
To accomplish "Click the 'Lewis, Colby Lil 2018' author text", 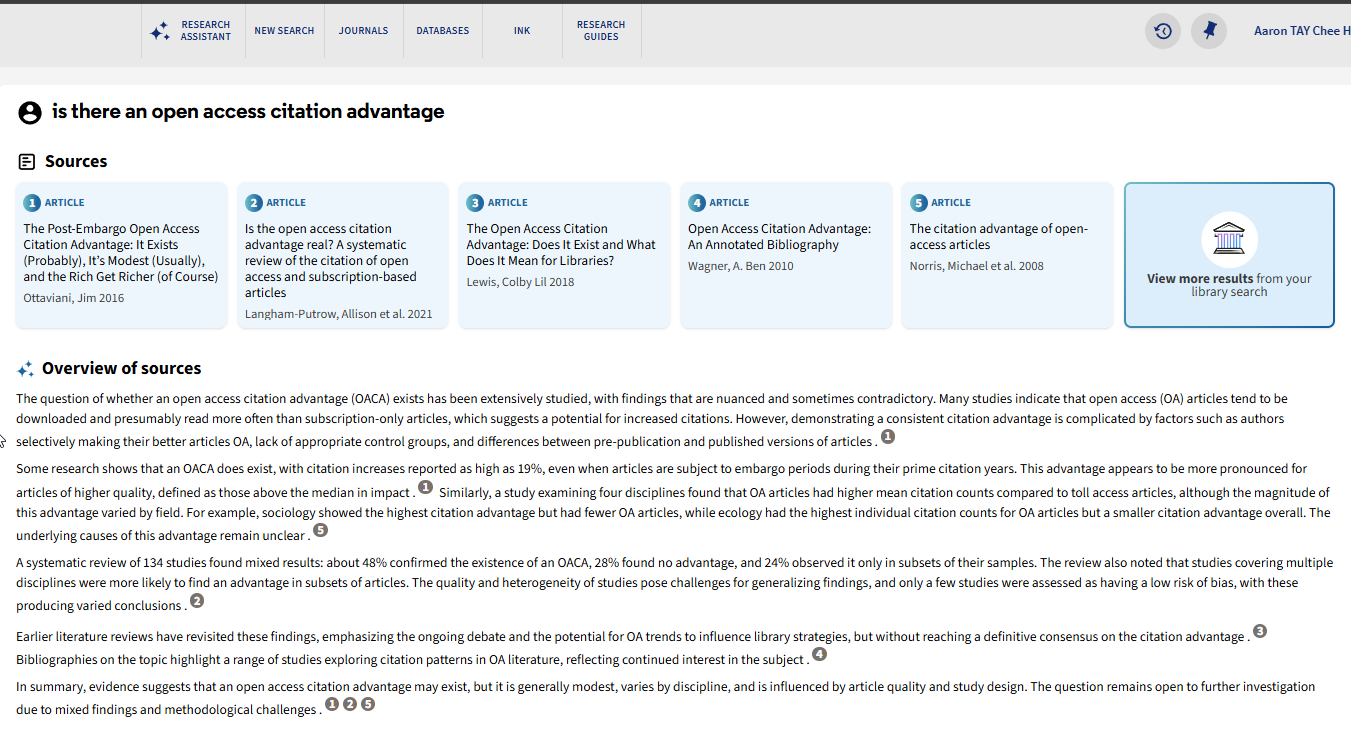I will [x=521, y=282].
